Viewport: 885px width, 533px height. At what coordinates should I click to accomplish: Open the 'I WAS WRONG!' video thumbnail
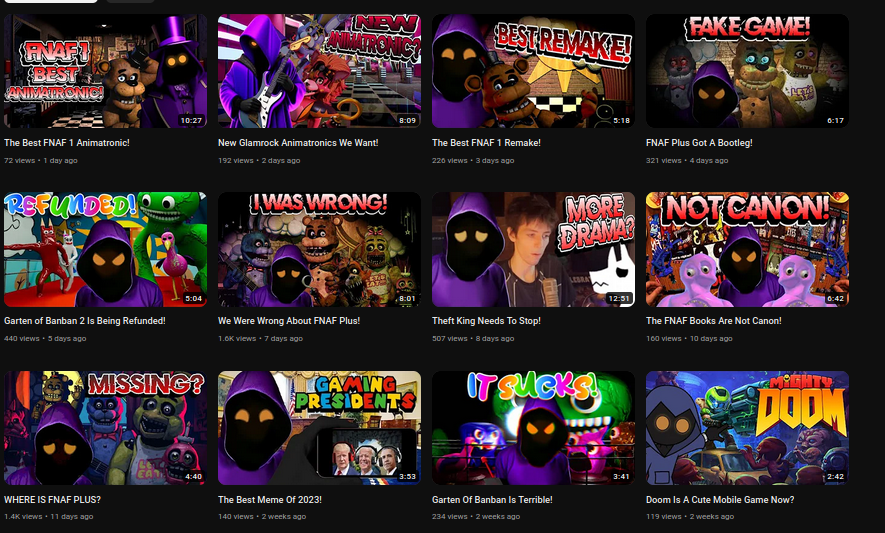click(319, 249)
